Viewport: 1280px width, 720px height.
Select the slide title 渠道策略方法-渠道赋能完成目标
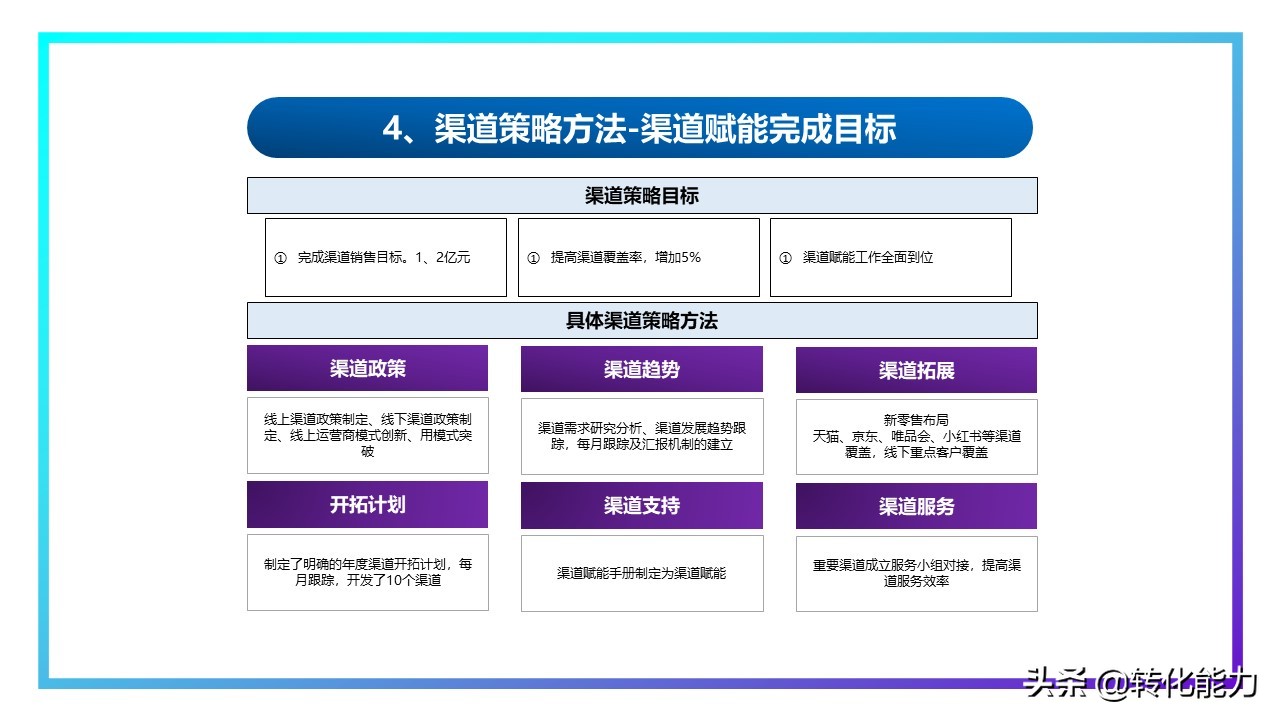click(x=640, y=128)
